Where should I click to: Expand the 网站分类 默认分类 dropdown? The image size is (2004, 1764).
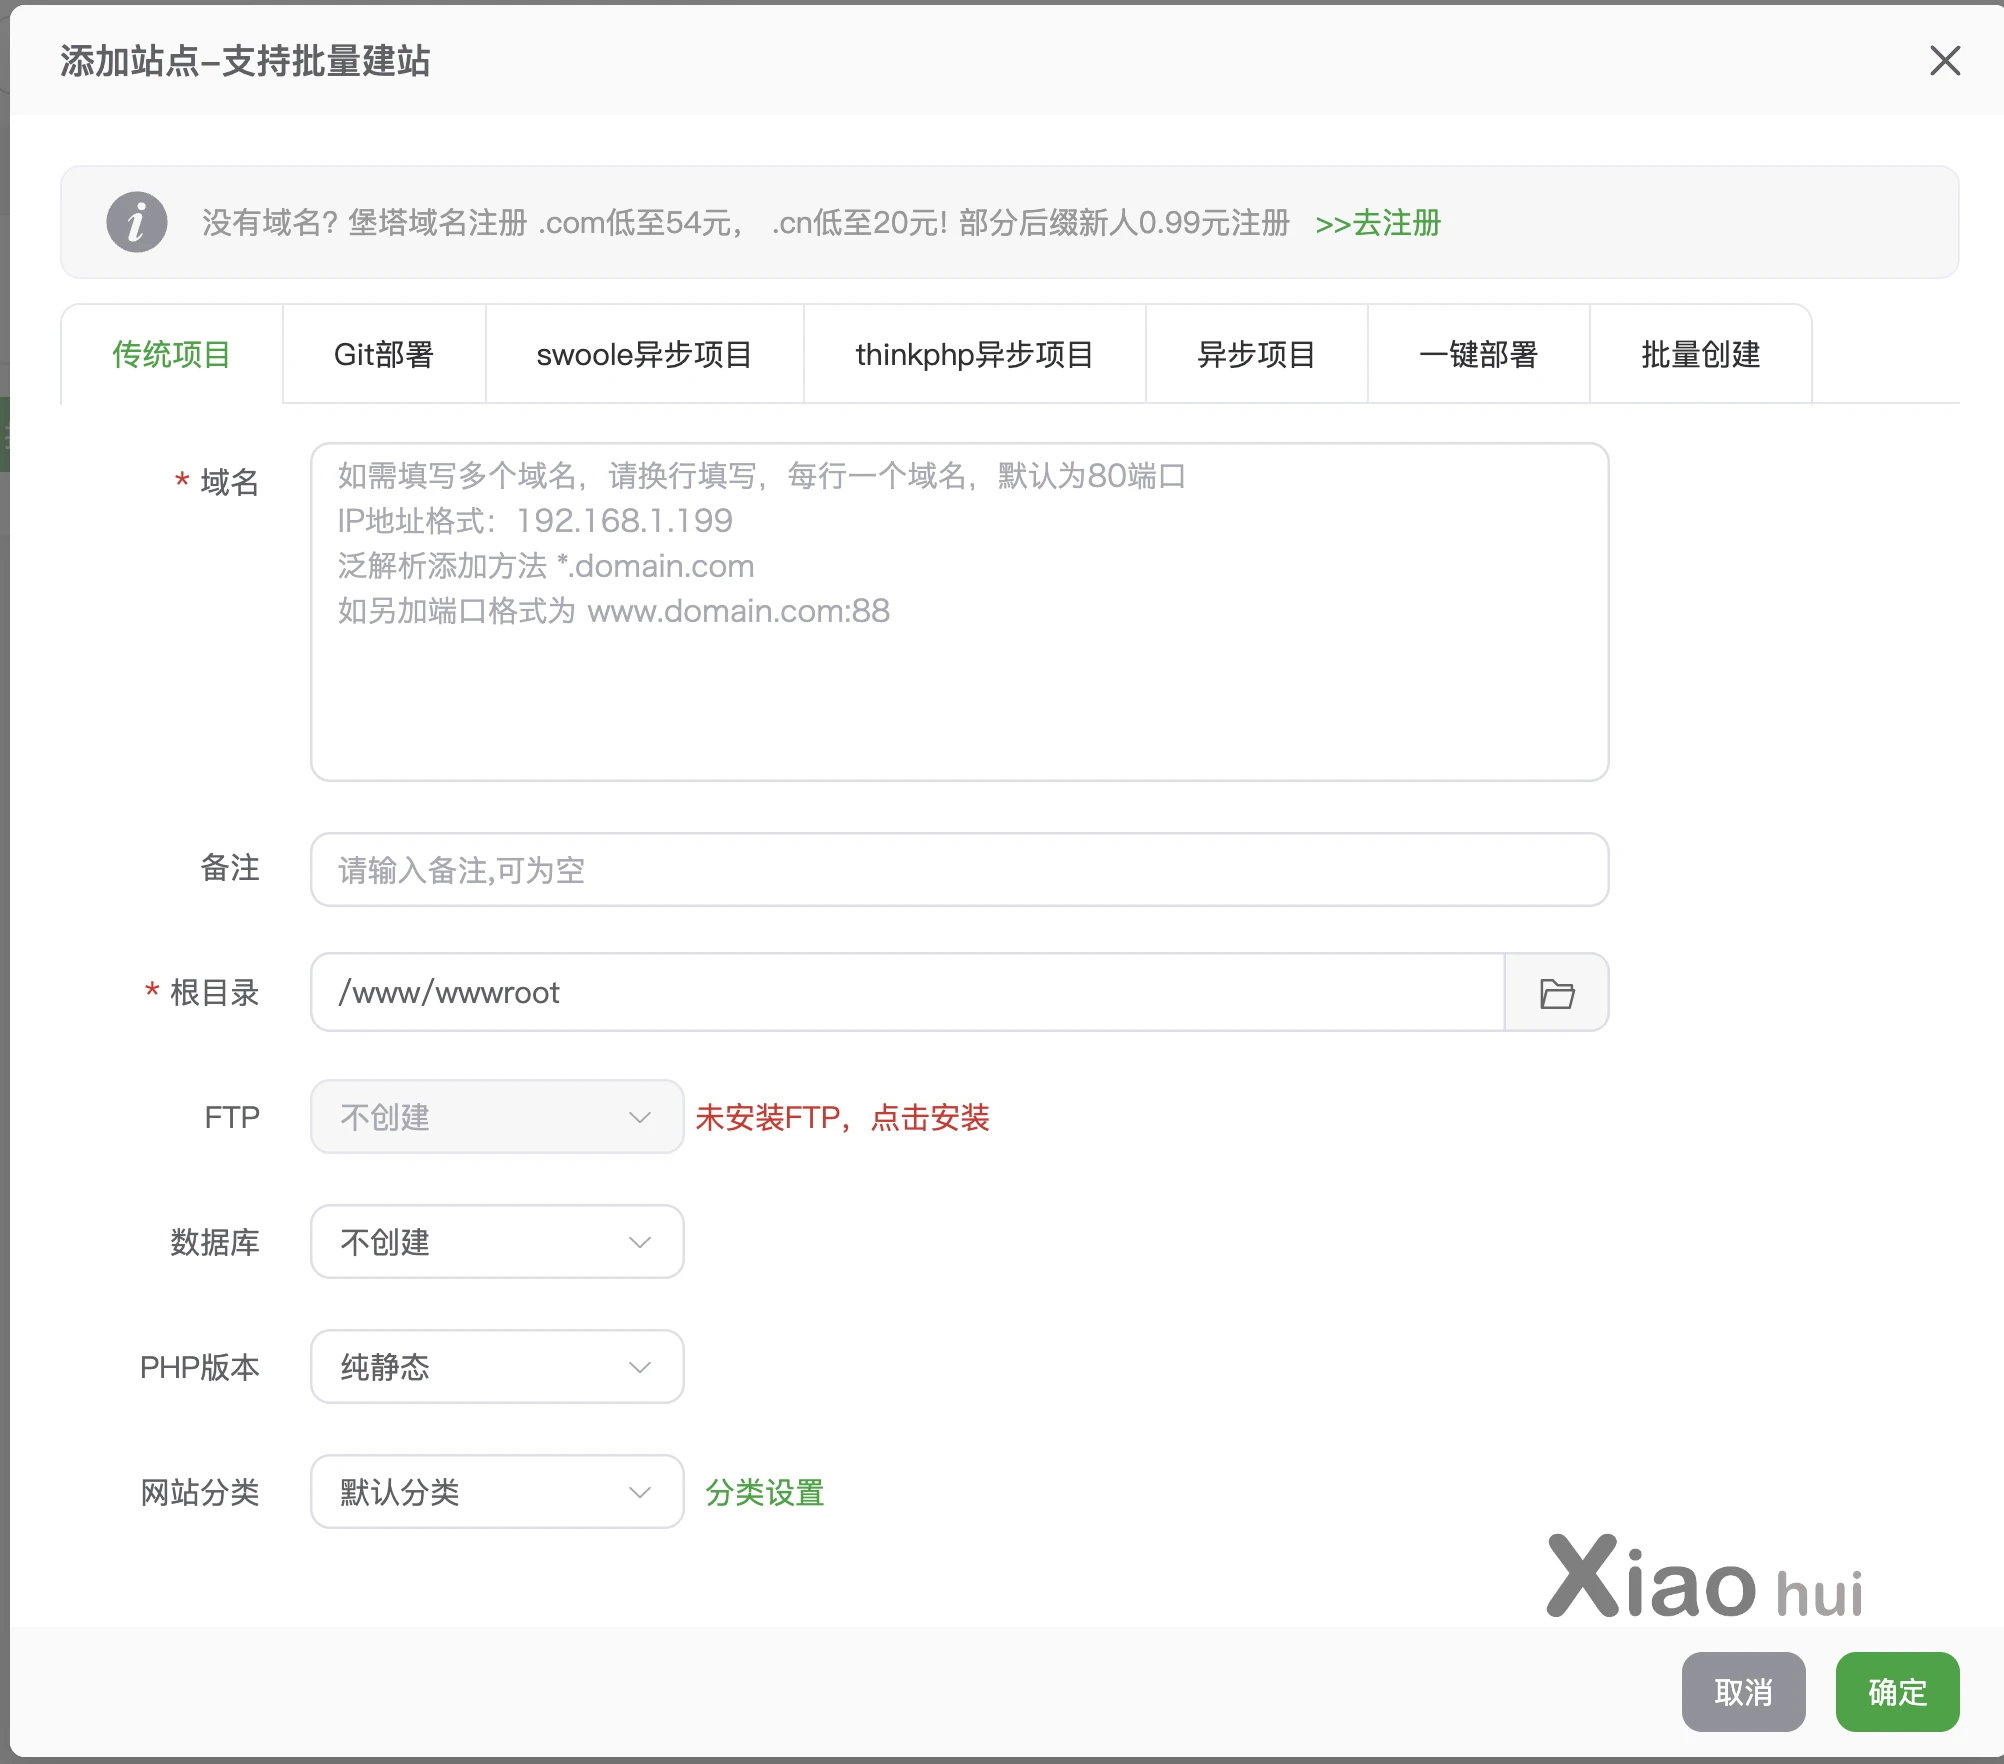(496, 1492)
